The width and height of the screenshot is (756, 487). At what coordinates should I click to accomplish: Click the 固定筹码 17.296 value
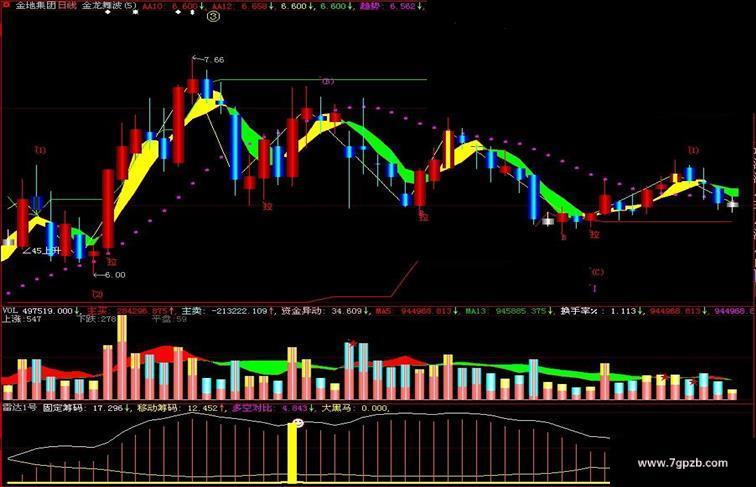[87, 407]
